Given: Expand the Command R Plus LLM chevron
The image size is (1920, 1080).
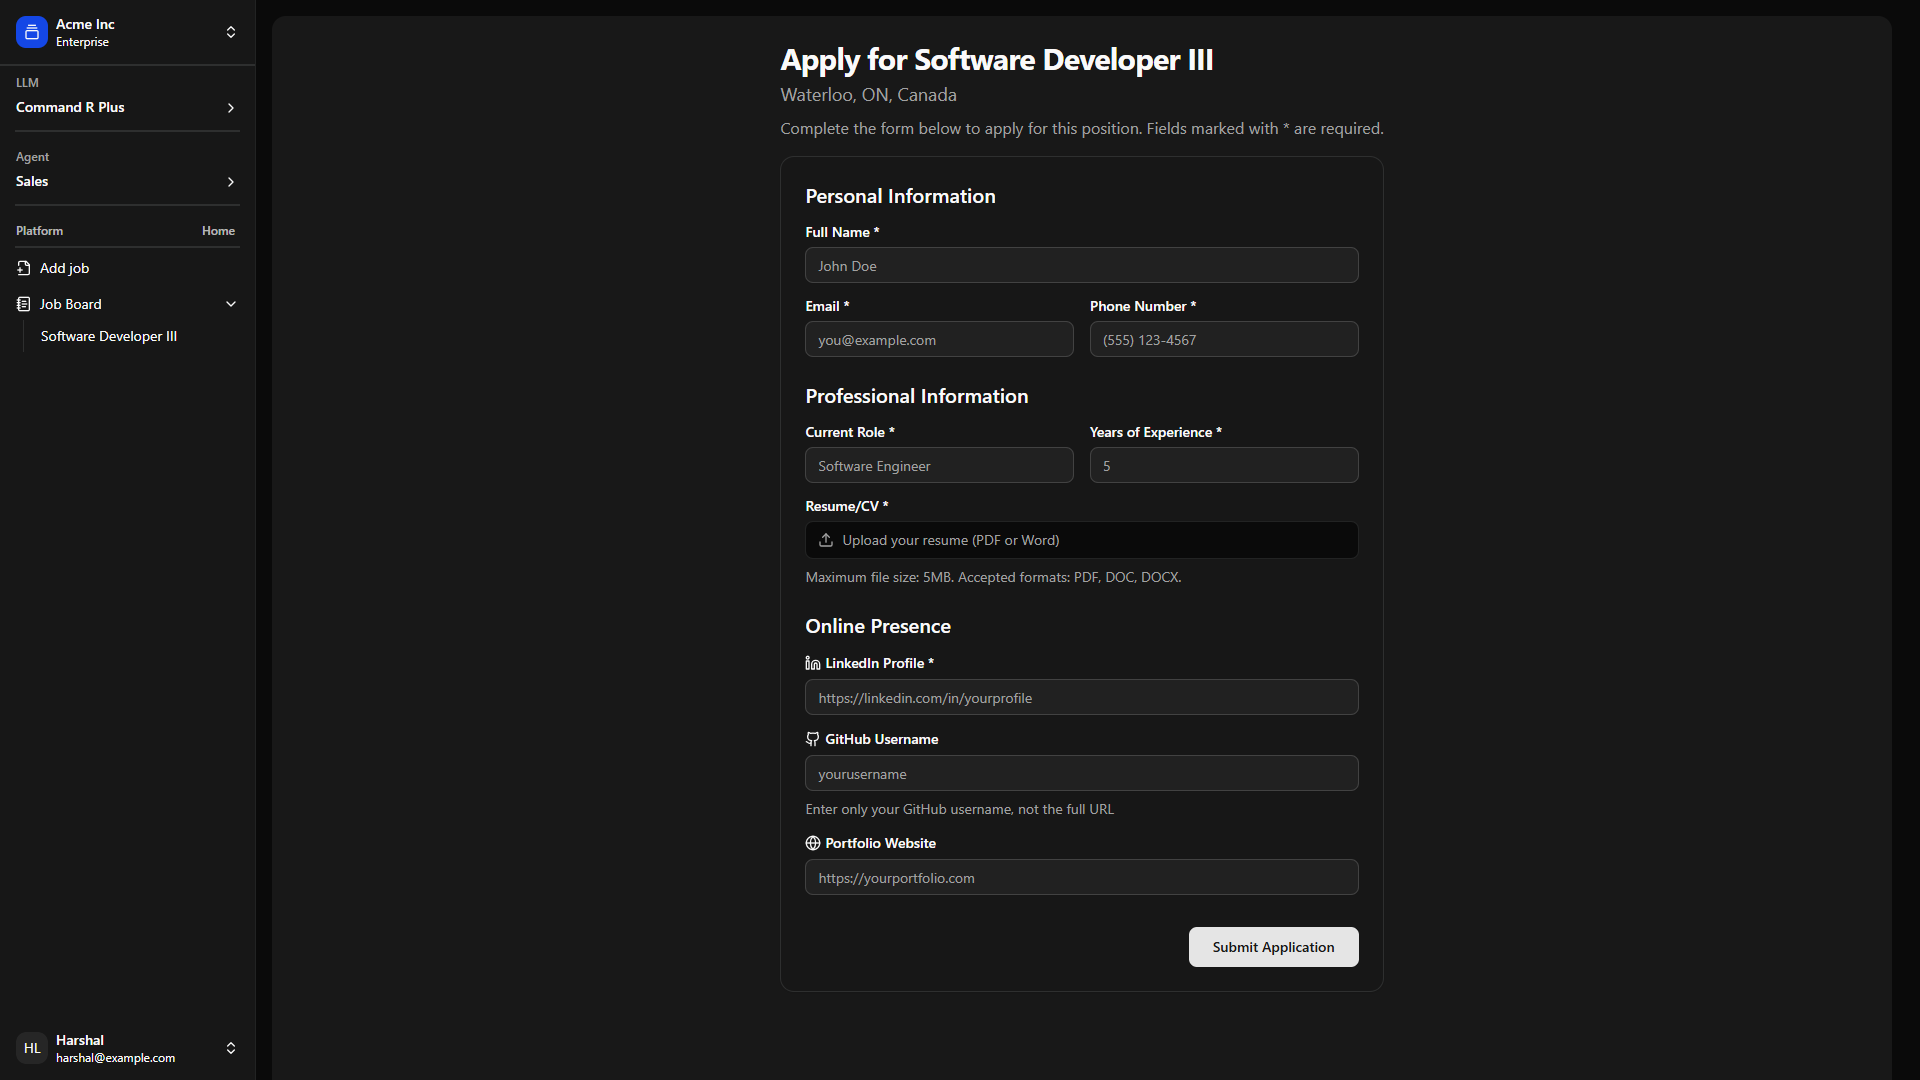Looking at the screenshot, I should coord(231,108).
